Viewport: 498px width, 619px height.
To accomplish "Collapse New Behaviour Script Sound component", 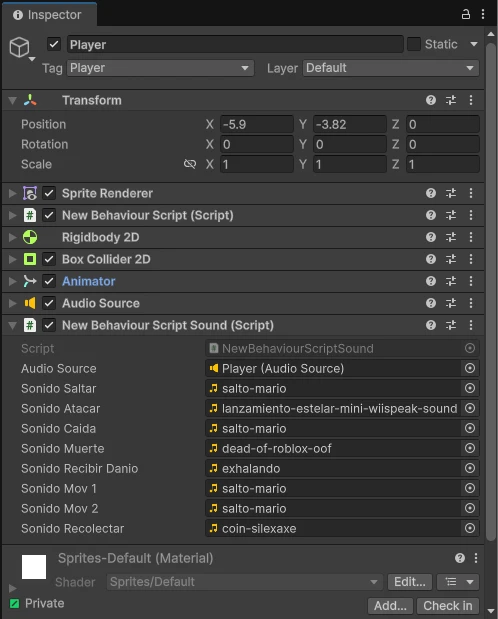I will tap(13, 325).
